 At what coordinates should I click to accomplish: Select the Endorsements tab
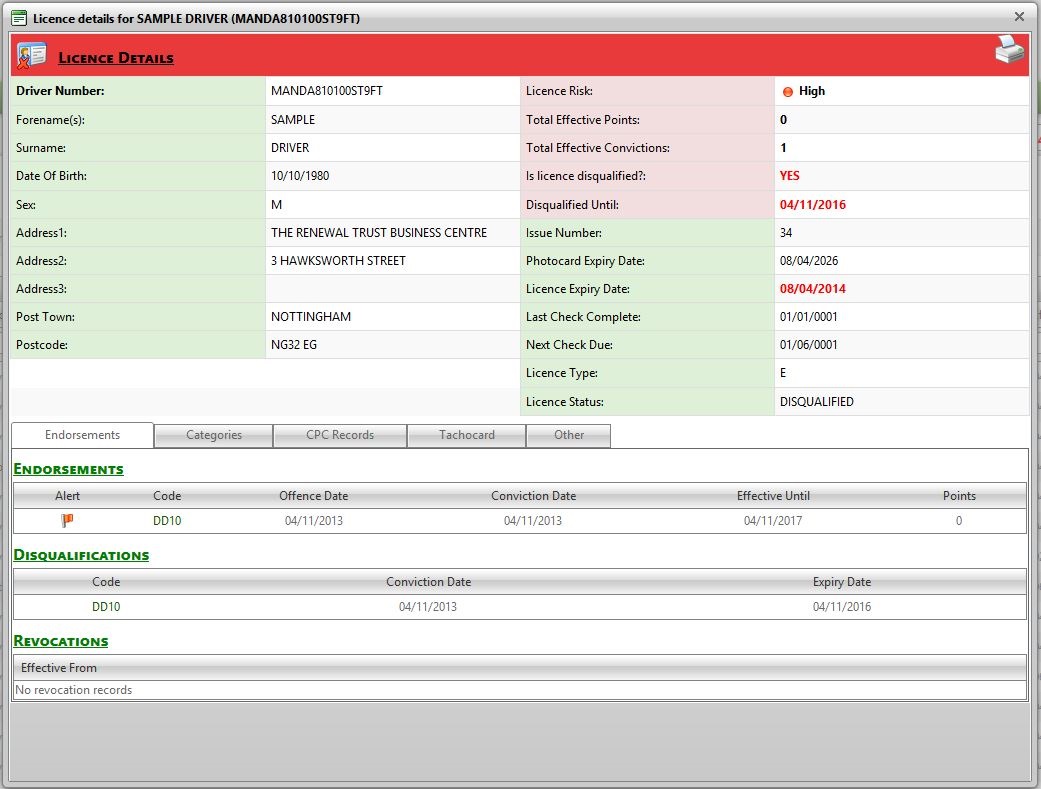83,435
